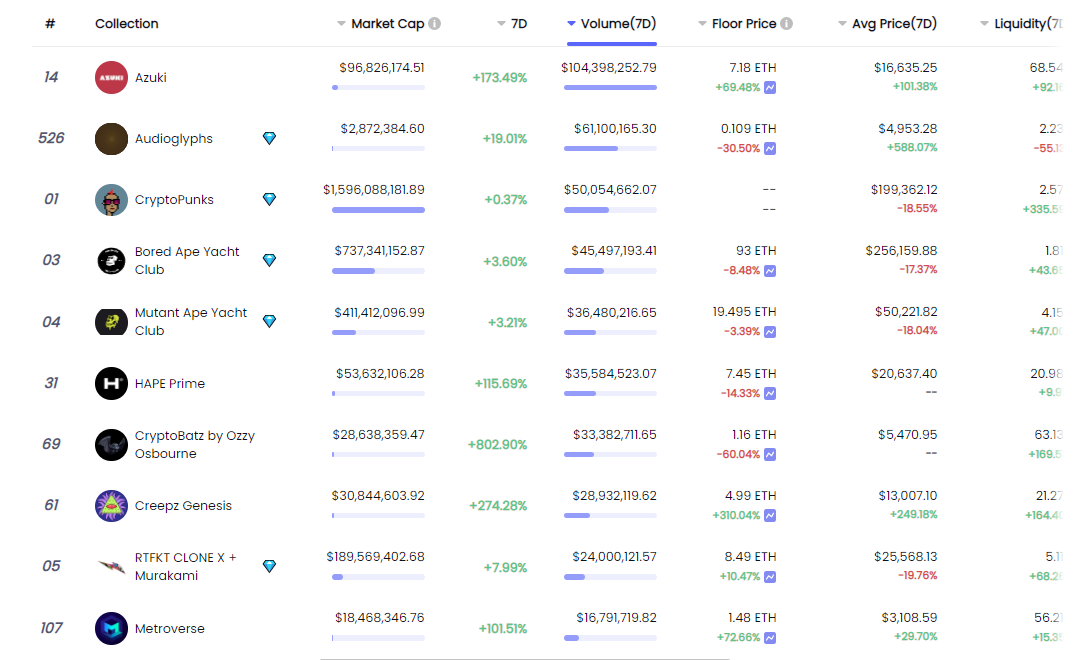Click Creepz Genesis floor price 4.99 ETH
The image size is (1079, 660).
(751, 496)
